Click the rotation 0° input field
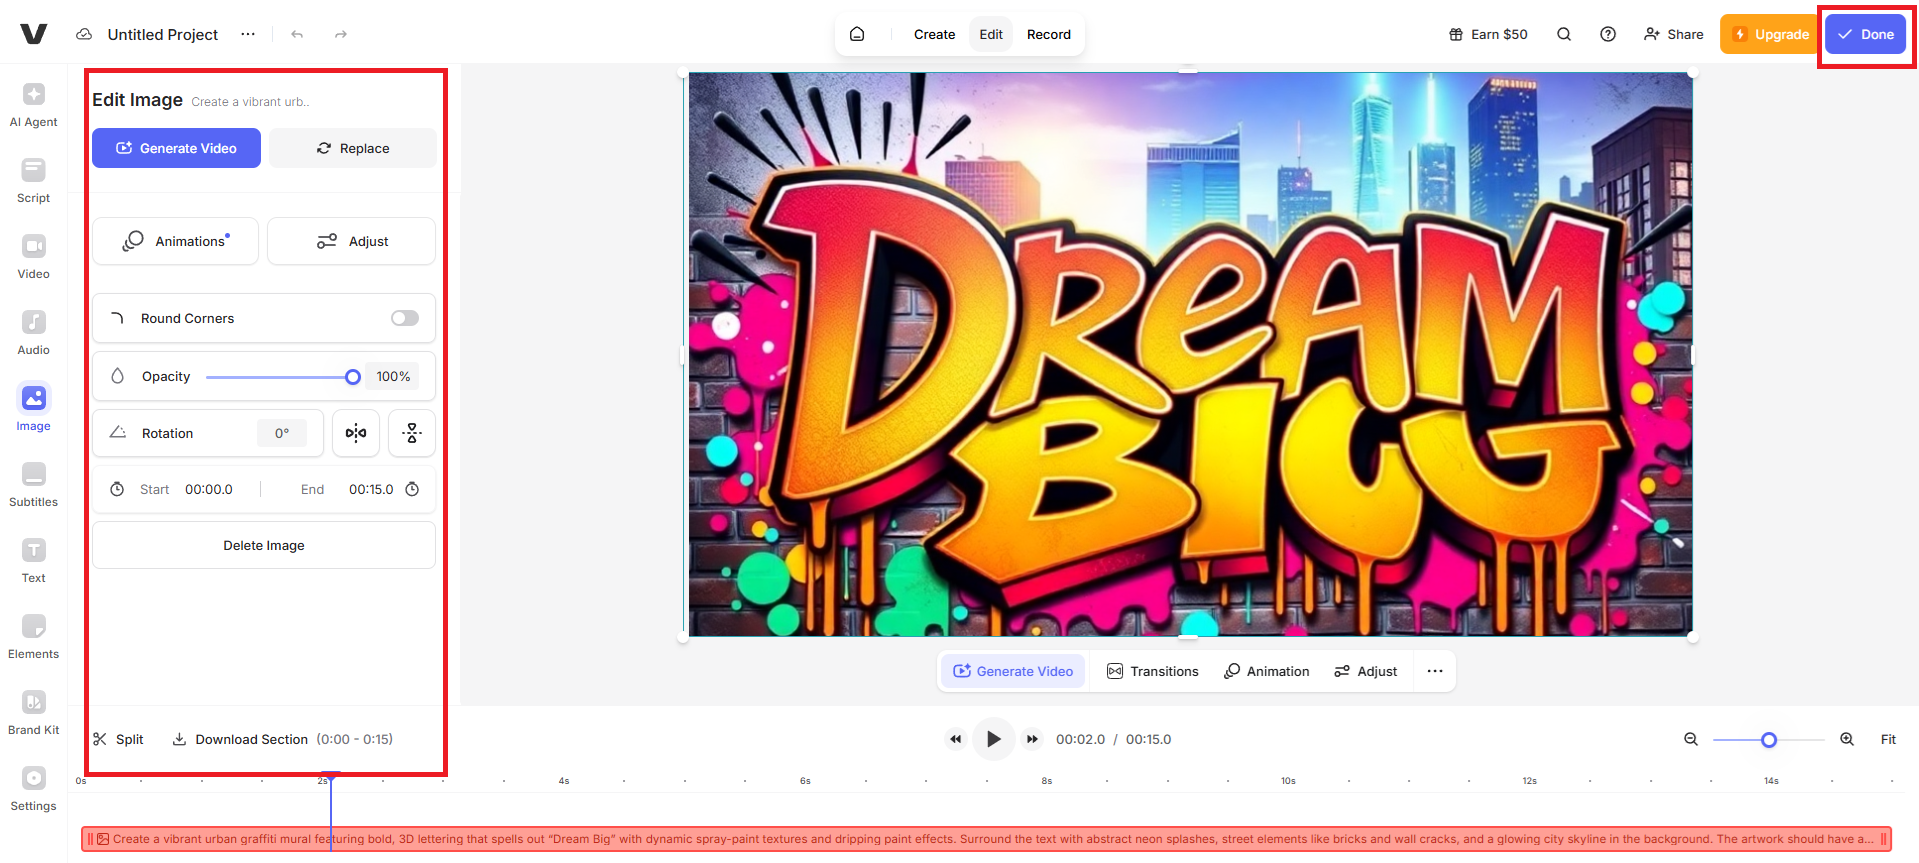Viewport: 1919px width, 863px height. 282,433
